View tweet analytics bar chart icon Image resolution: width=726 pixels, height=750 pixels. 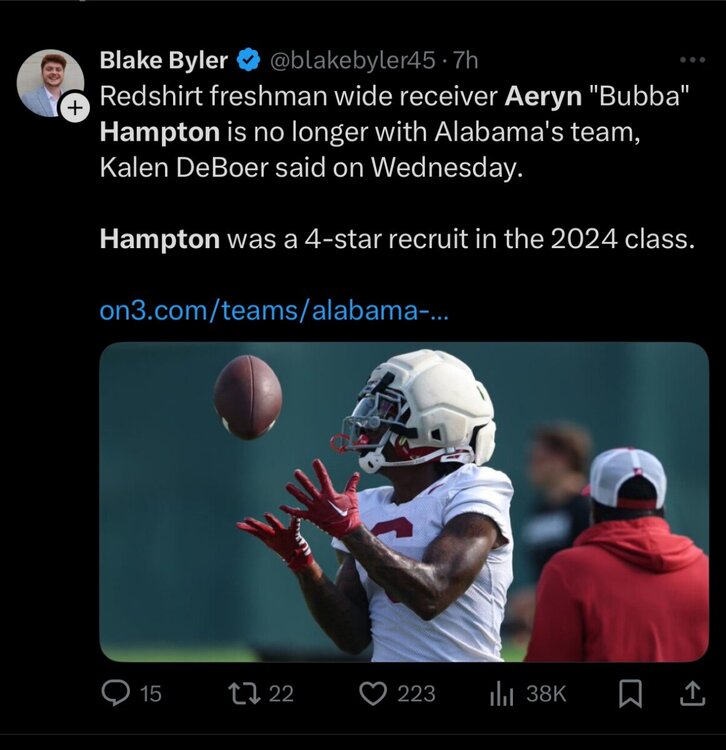tap(501, 693)
